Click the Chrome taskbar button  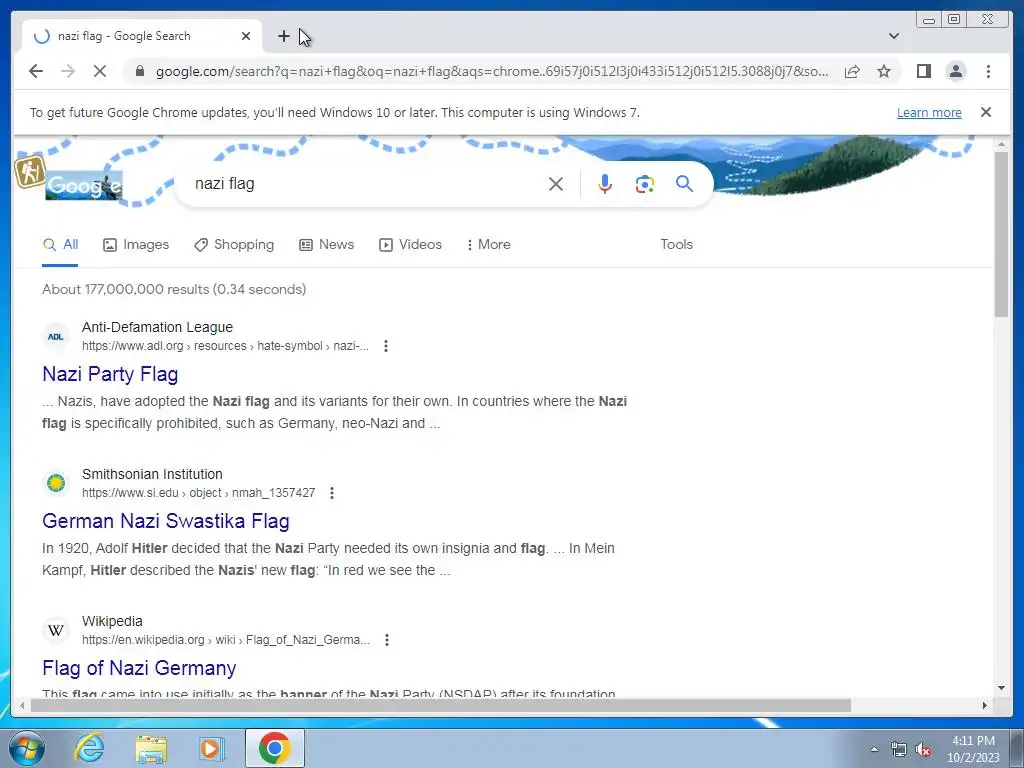coord(274,748)
